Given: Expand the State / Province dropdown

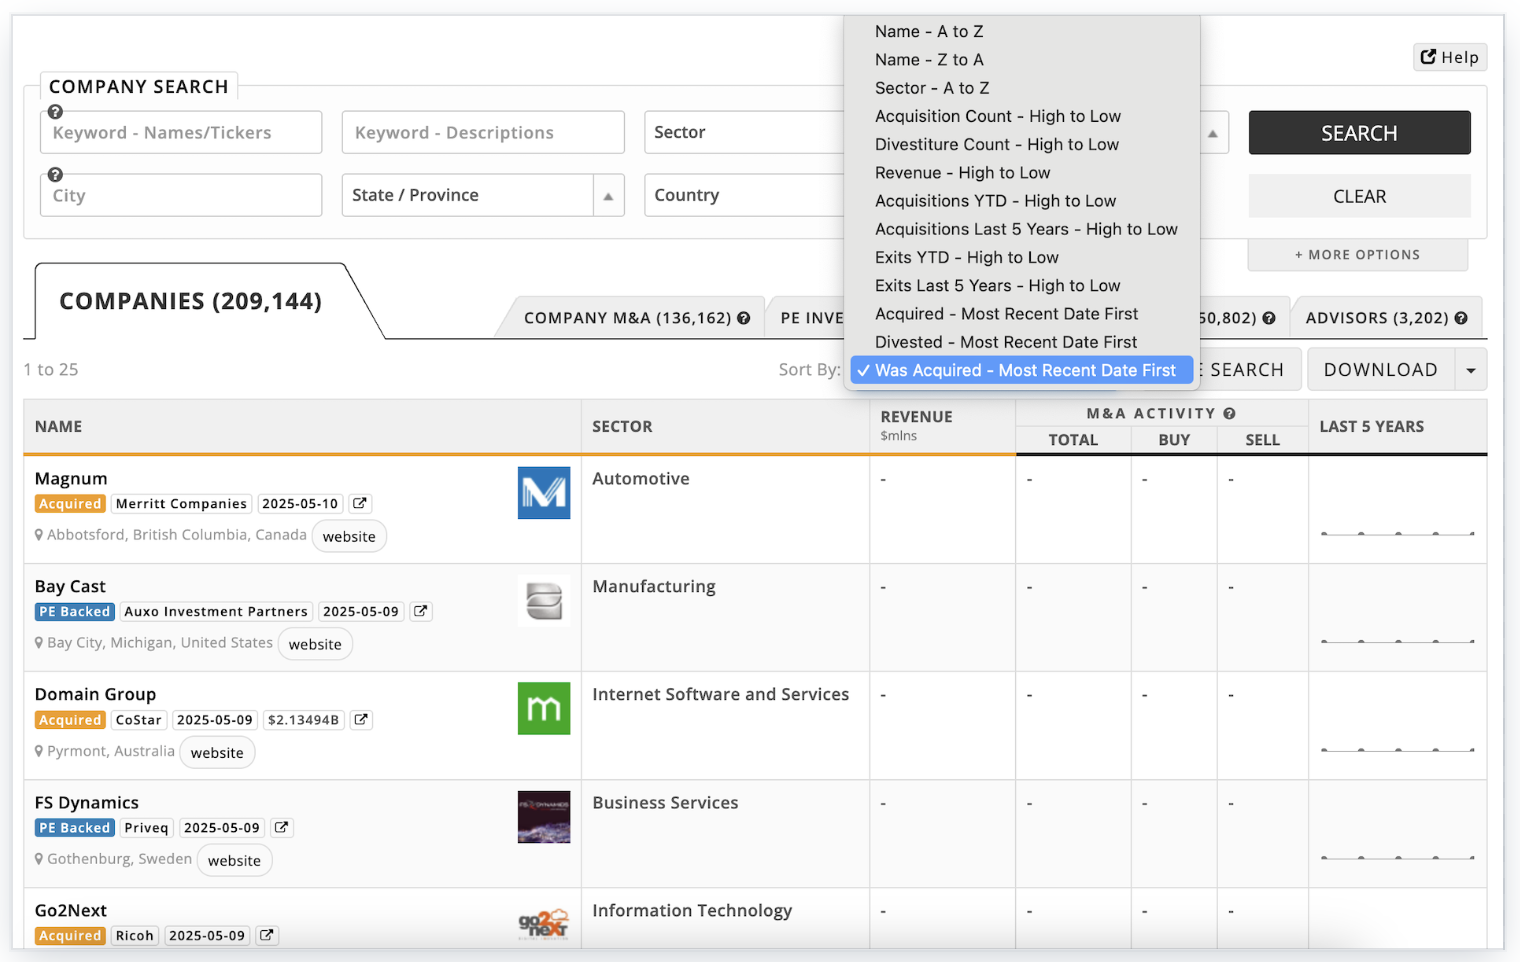Looking at the screenshot, I should click(608, 196).
